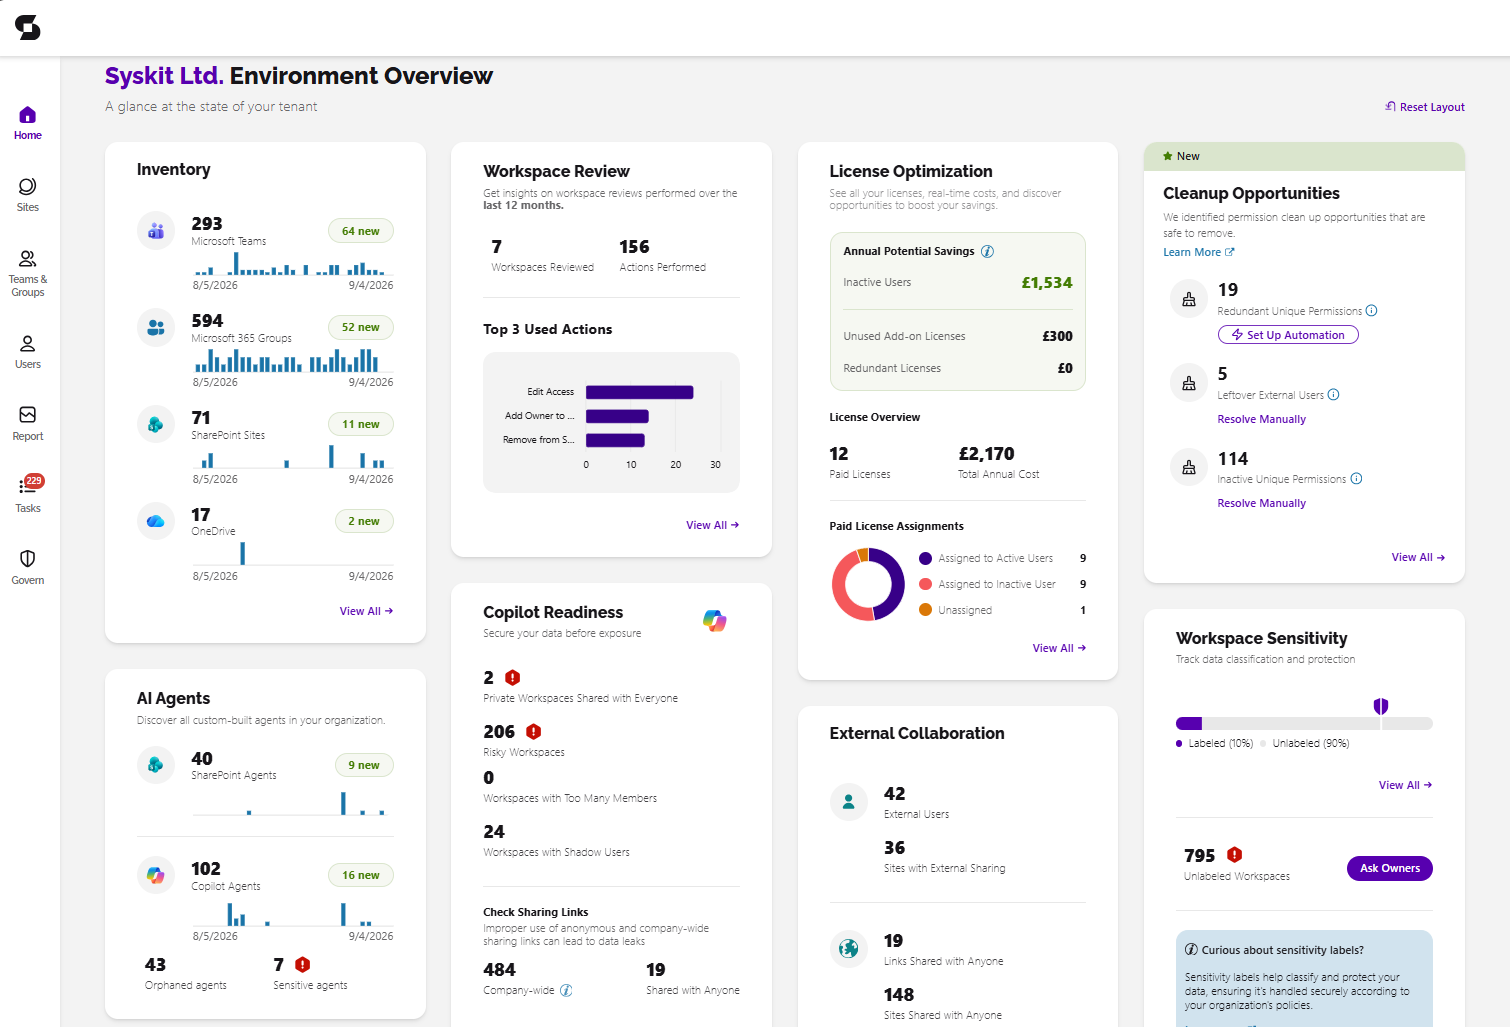Screen dimensions: 1510x1027
Task: Open the Learn More link in Cleanup Opportunities
Action: (x=1199, y=252)
